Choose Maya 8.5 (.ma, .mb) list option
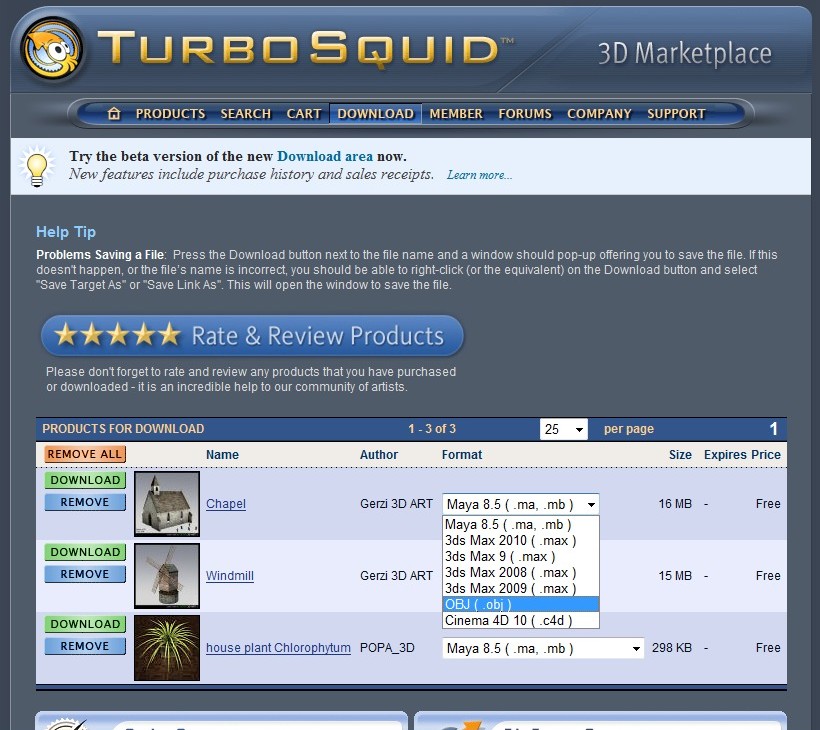This screenshot has width=820, height=730. pyautogui.click(x=521, y=524)
